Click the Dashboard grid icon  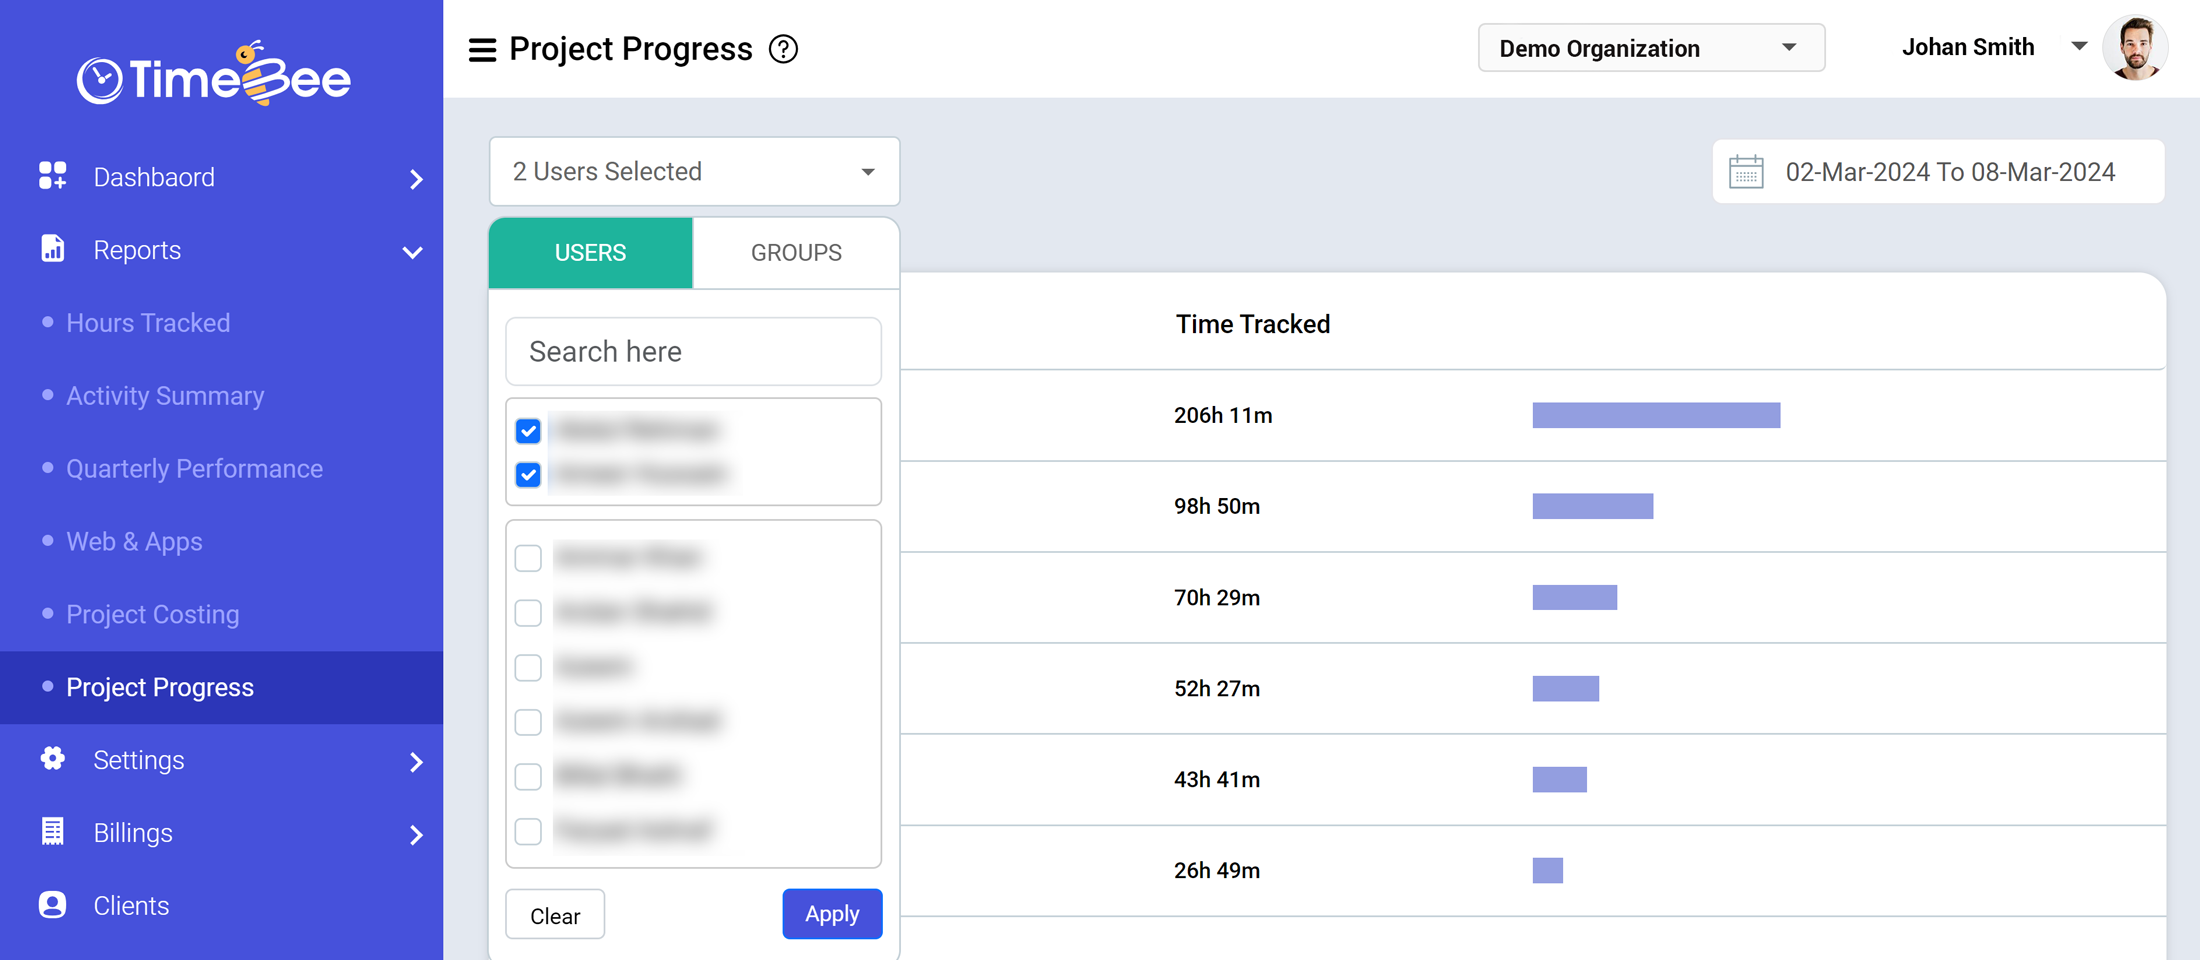point(52,176)
